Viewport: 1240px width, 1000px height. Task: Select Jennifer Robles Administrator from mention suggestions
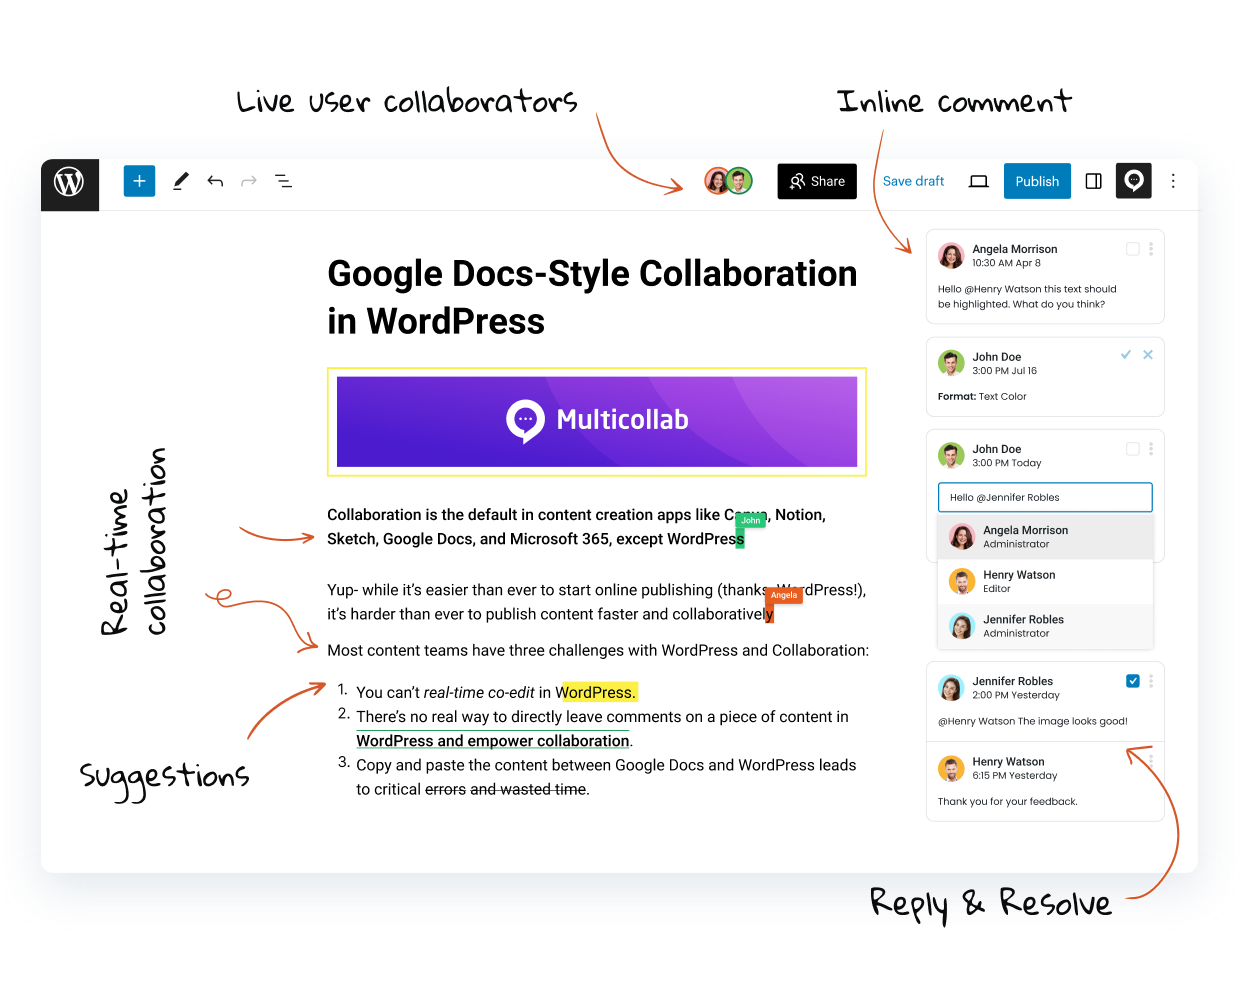pos(1045,626)
